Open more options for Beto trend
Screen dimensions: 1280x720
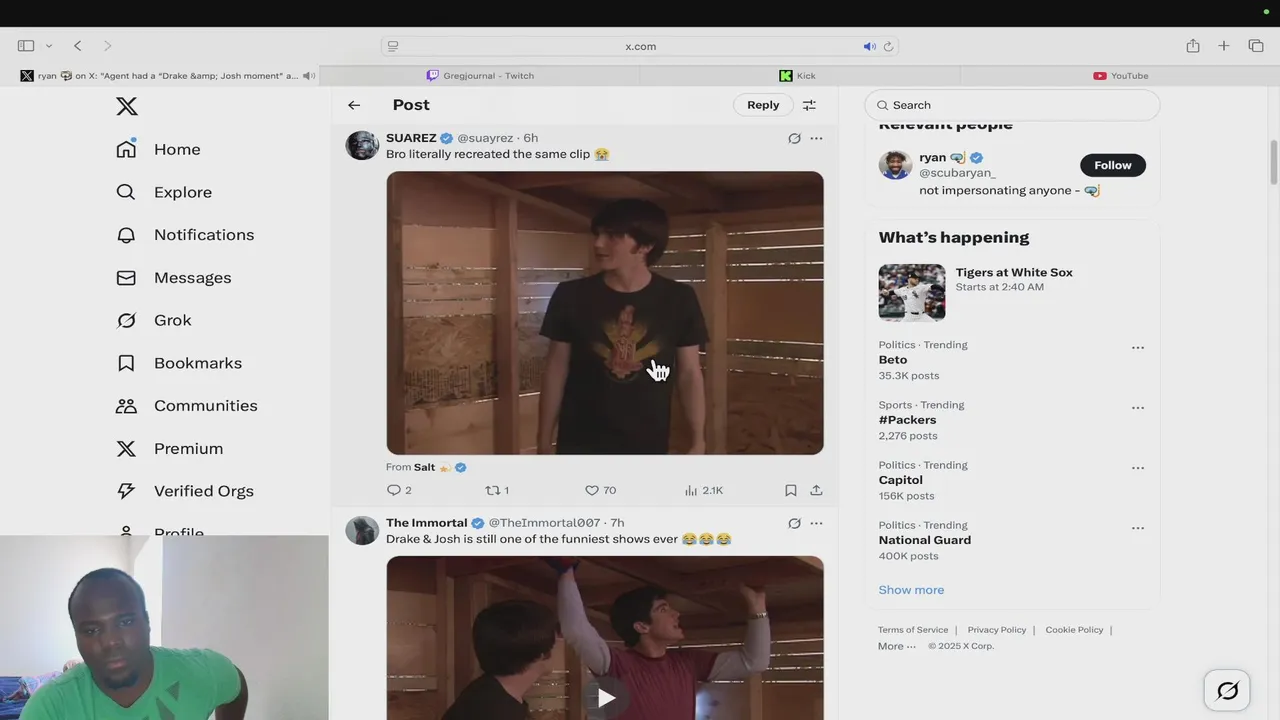pyautogui.click(x=1137, y=348)
